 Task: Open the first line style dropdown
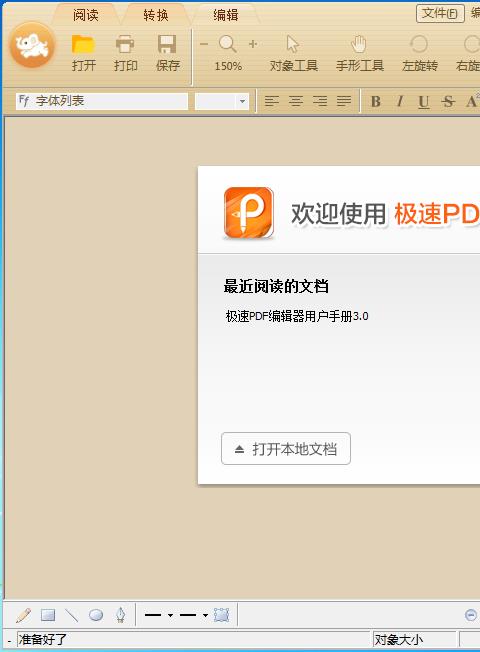point(171,615)
